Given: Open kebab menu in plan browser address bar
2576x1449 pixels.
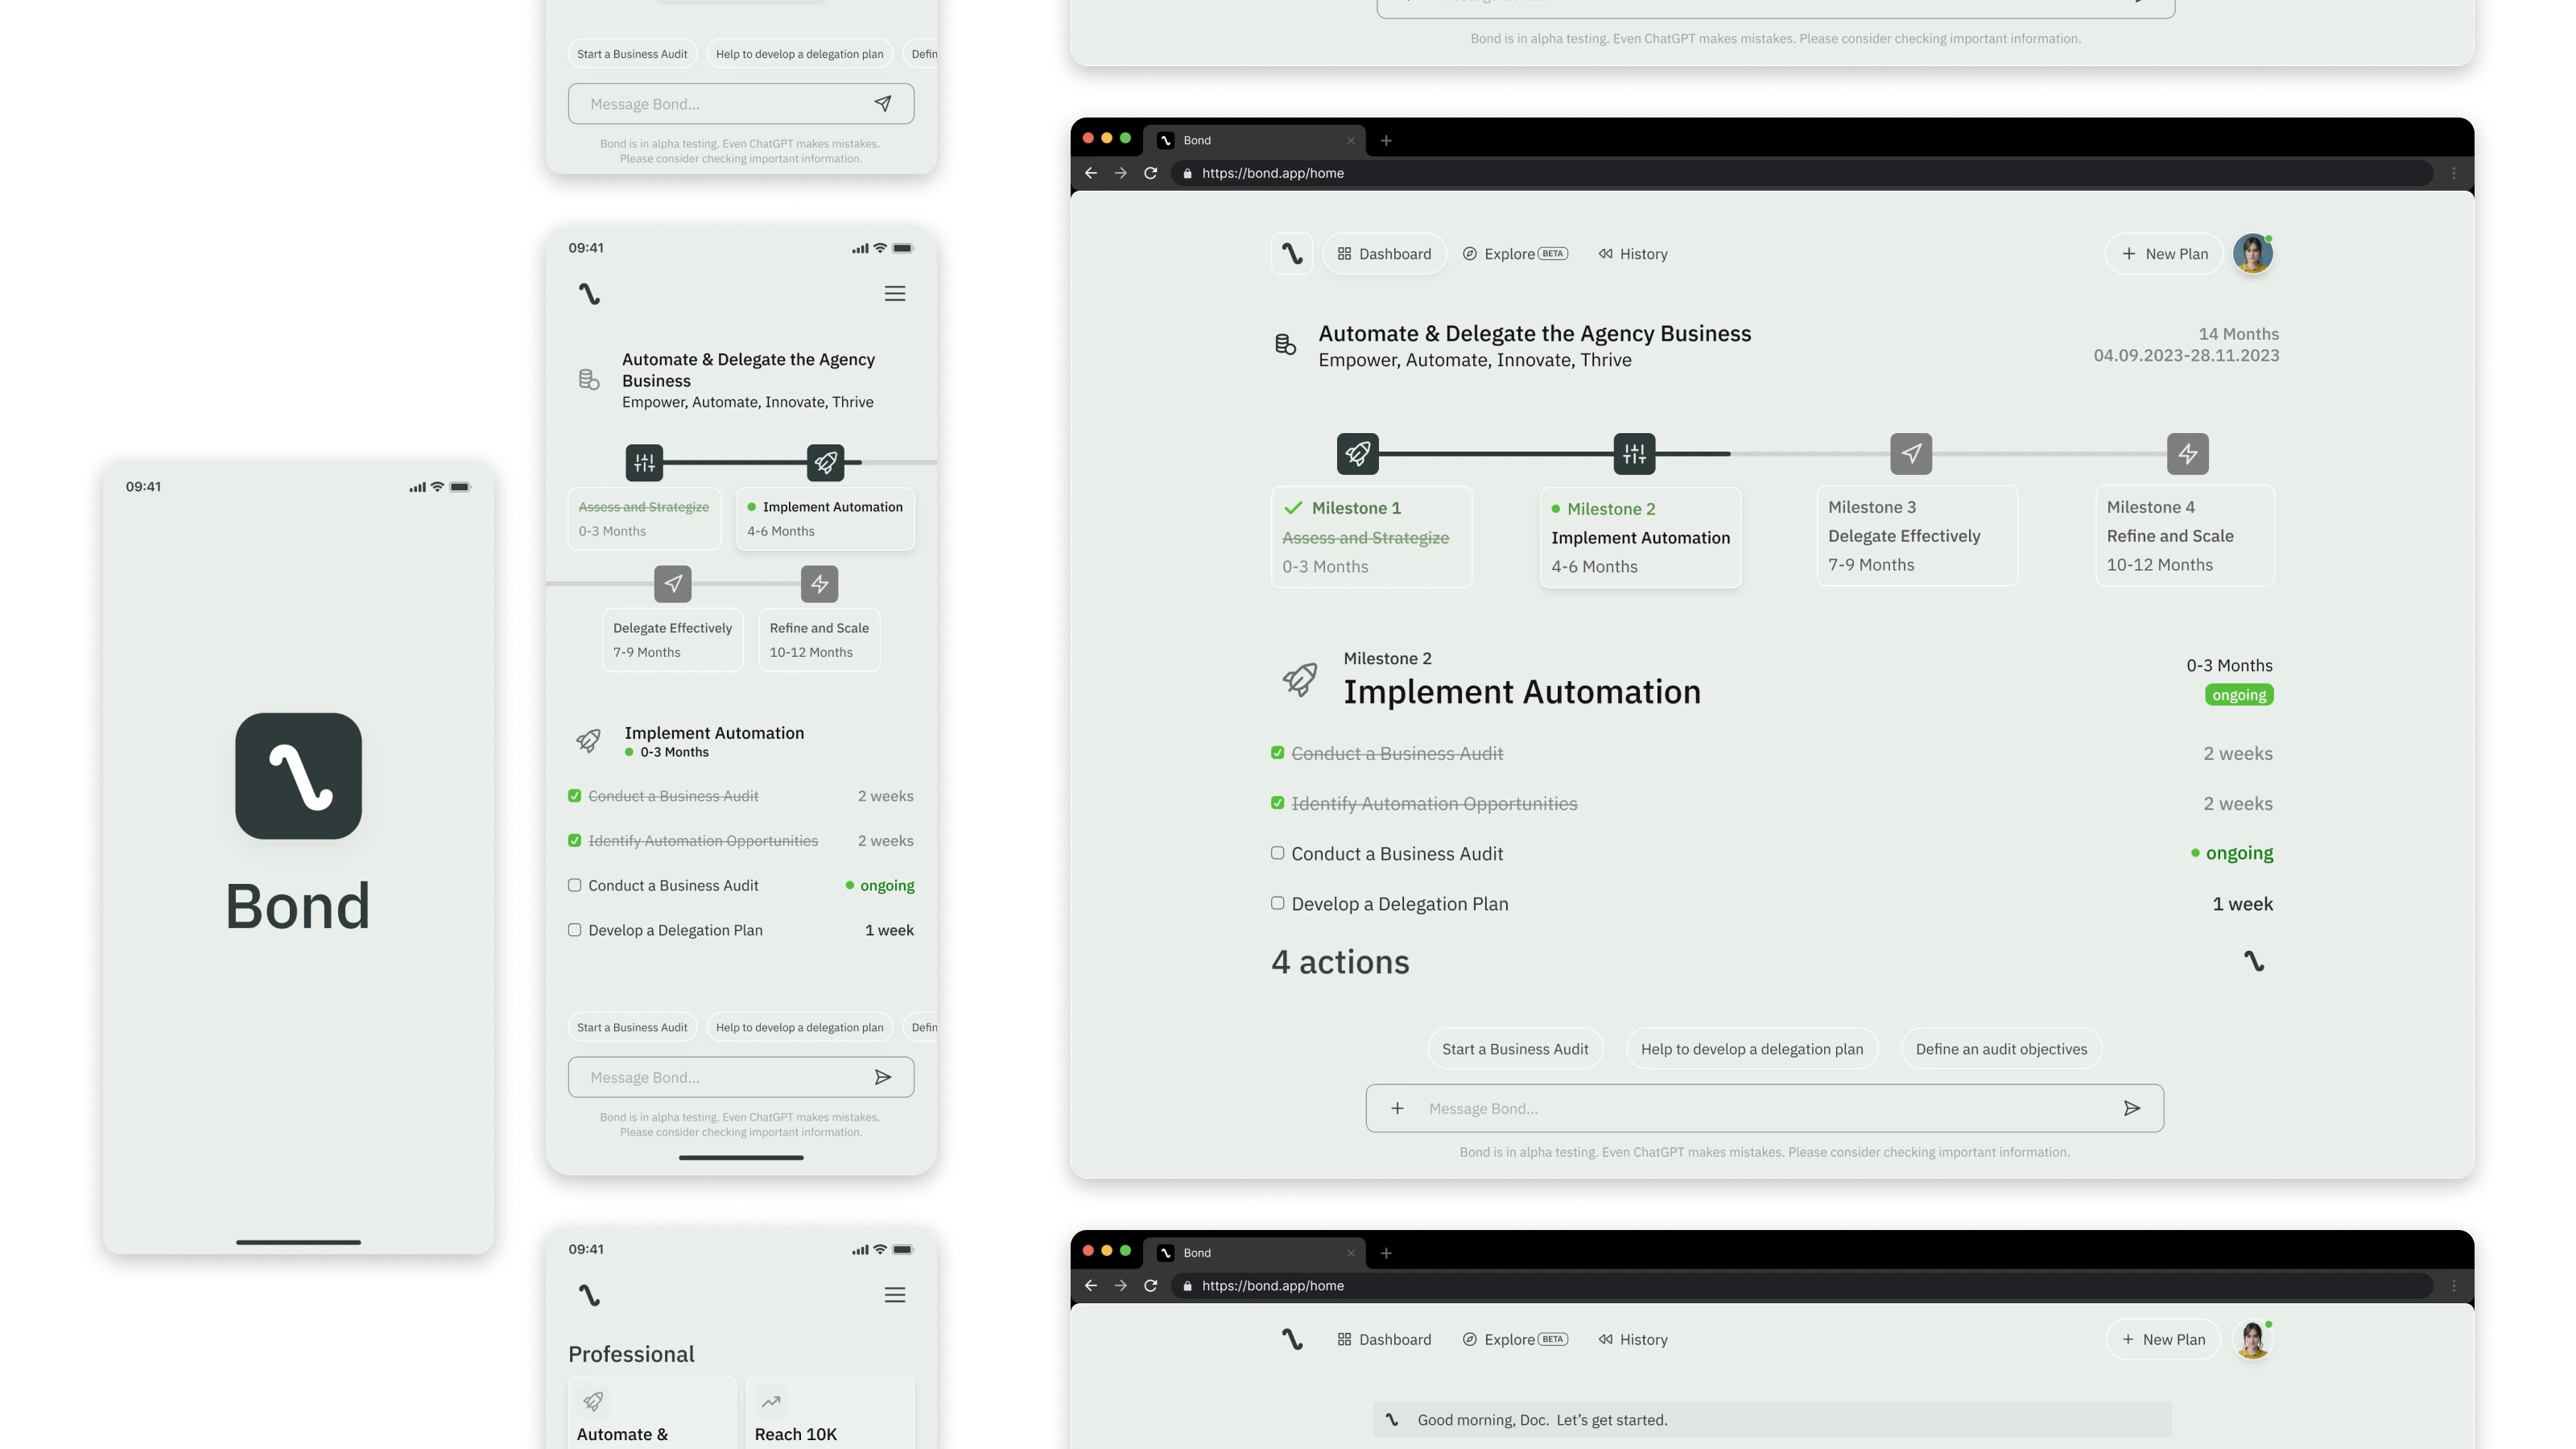Looking at the screenshot, I should 2454,173.
